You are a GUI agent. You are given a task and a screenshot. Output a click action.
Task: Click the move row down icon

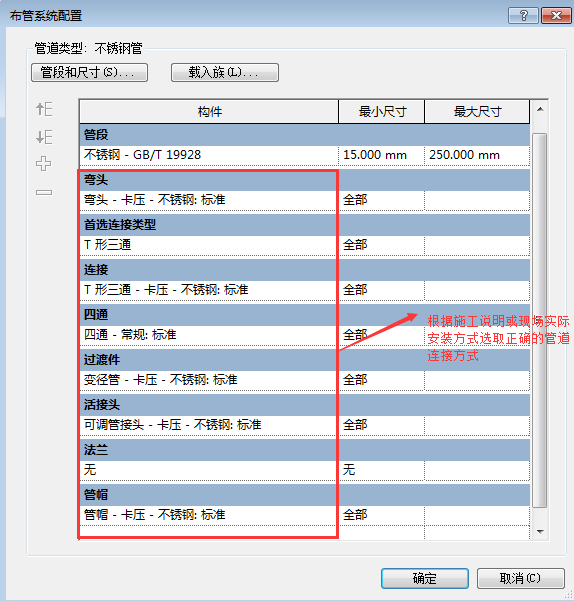pyautogui.click(x=44, y=137)
